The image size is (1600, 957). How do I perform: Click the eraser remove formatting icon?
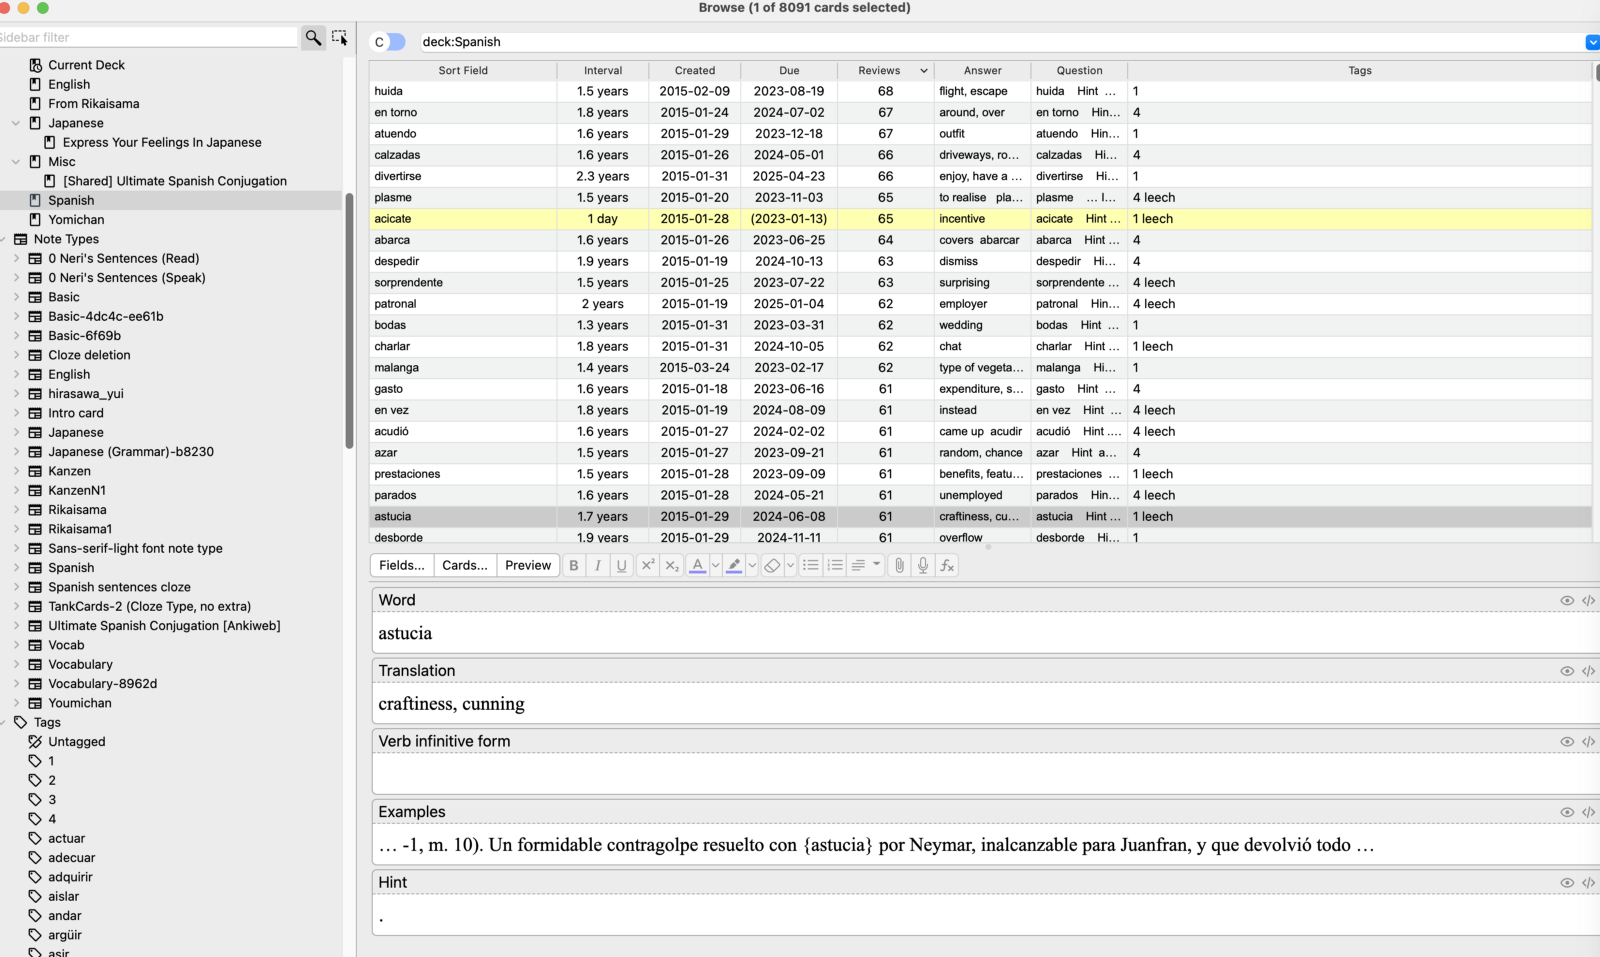coord(772,566)
